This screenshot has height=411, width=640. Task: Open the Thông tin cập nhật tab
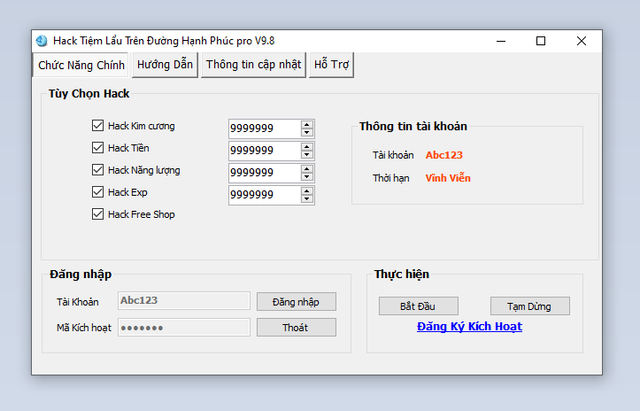[253, 65]
